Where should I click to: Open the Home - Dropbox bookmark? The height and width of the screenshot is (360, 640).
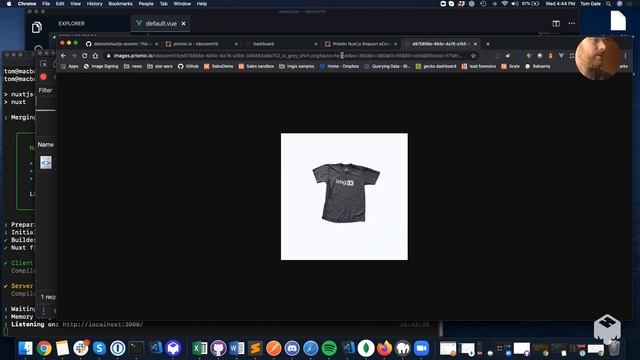click(339, 66)
